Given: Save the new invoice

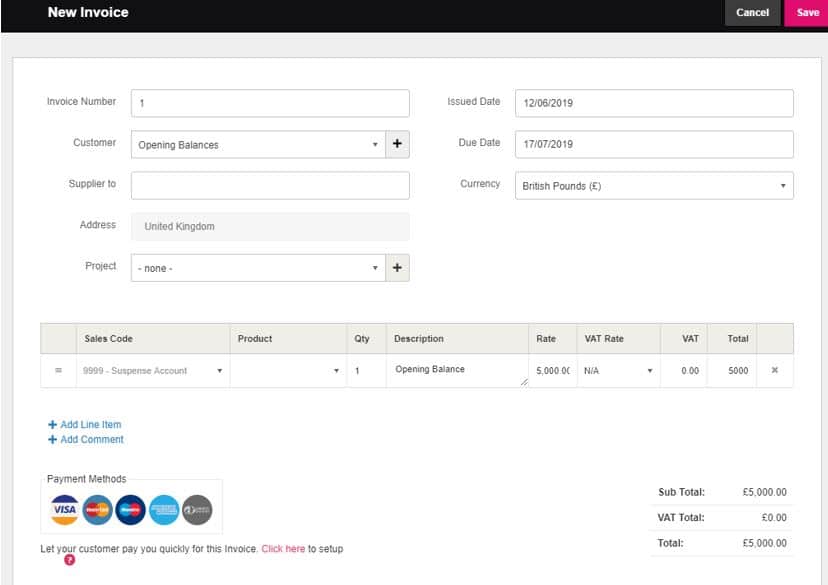Looking at the screenshot, I should coord(808,13).
